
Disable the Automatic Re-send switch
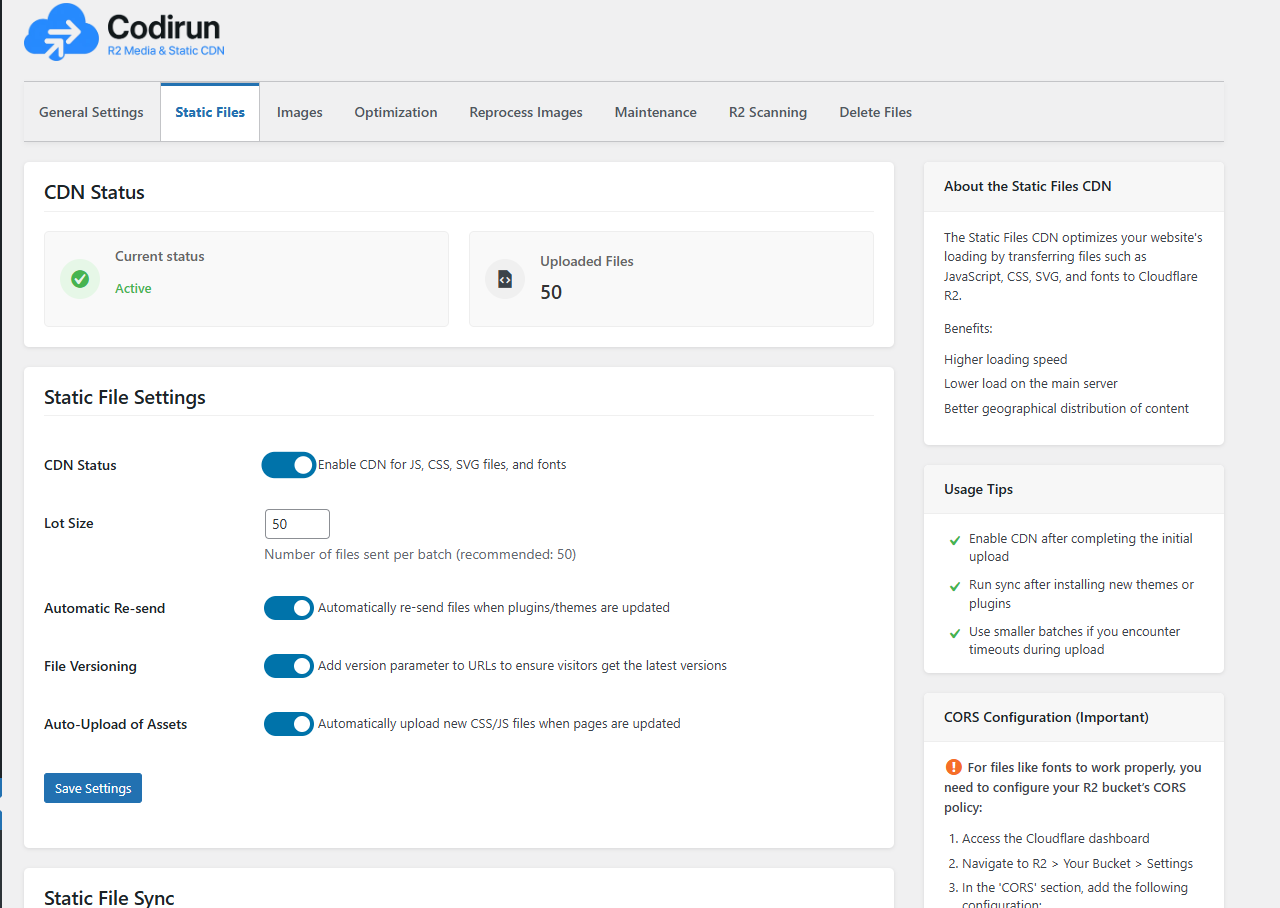click(x=289, y=608)
